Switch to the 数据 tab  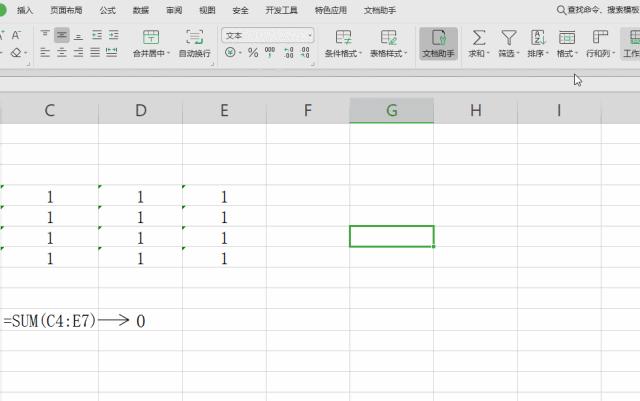pos(141,10)
